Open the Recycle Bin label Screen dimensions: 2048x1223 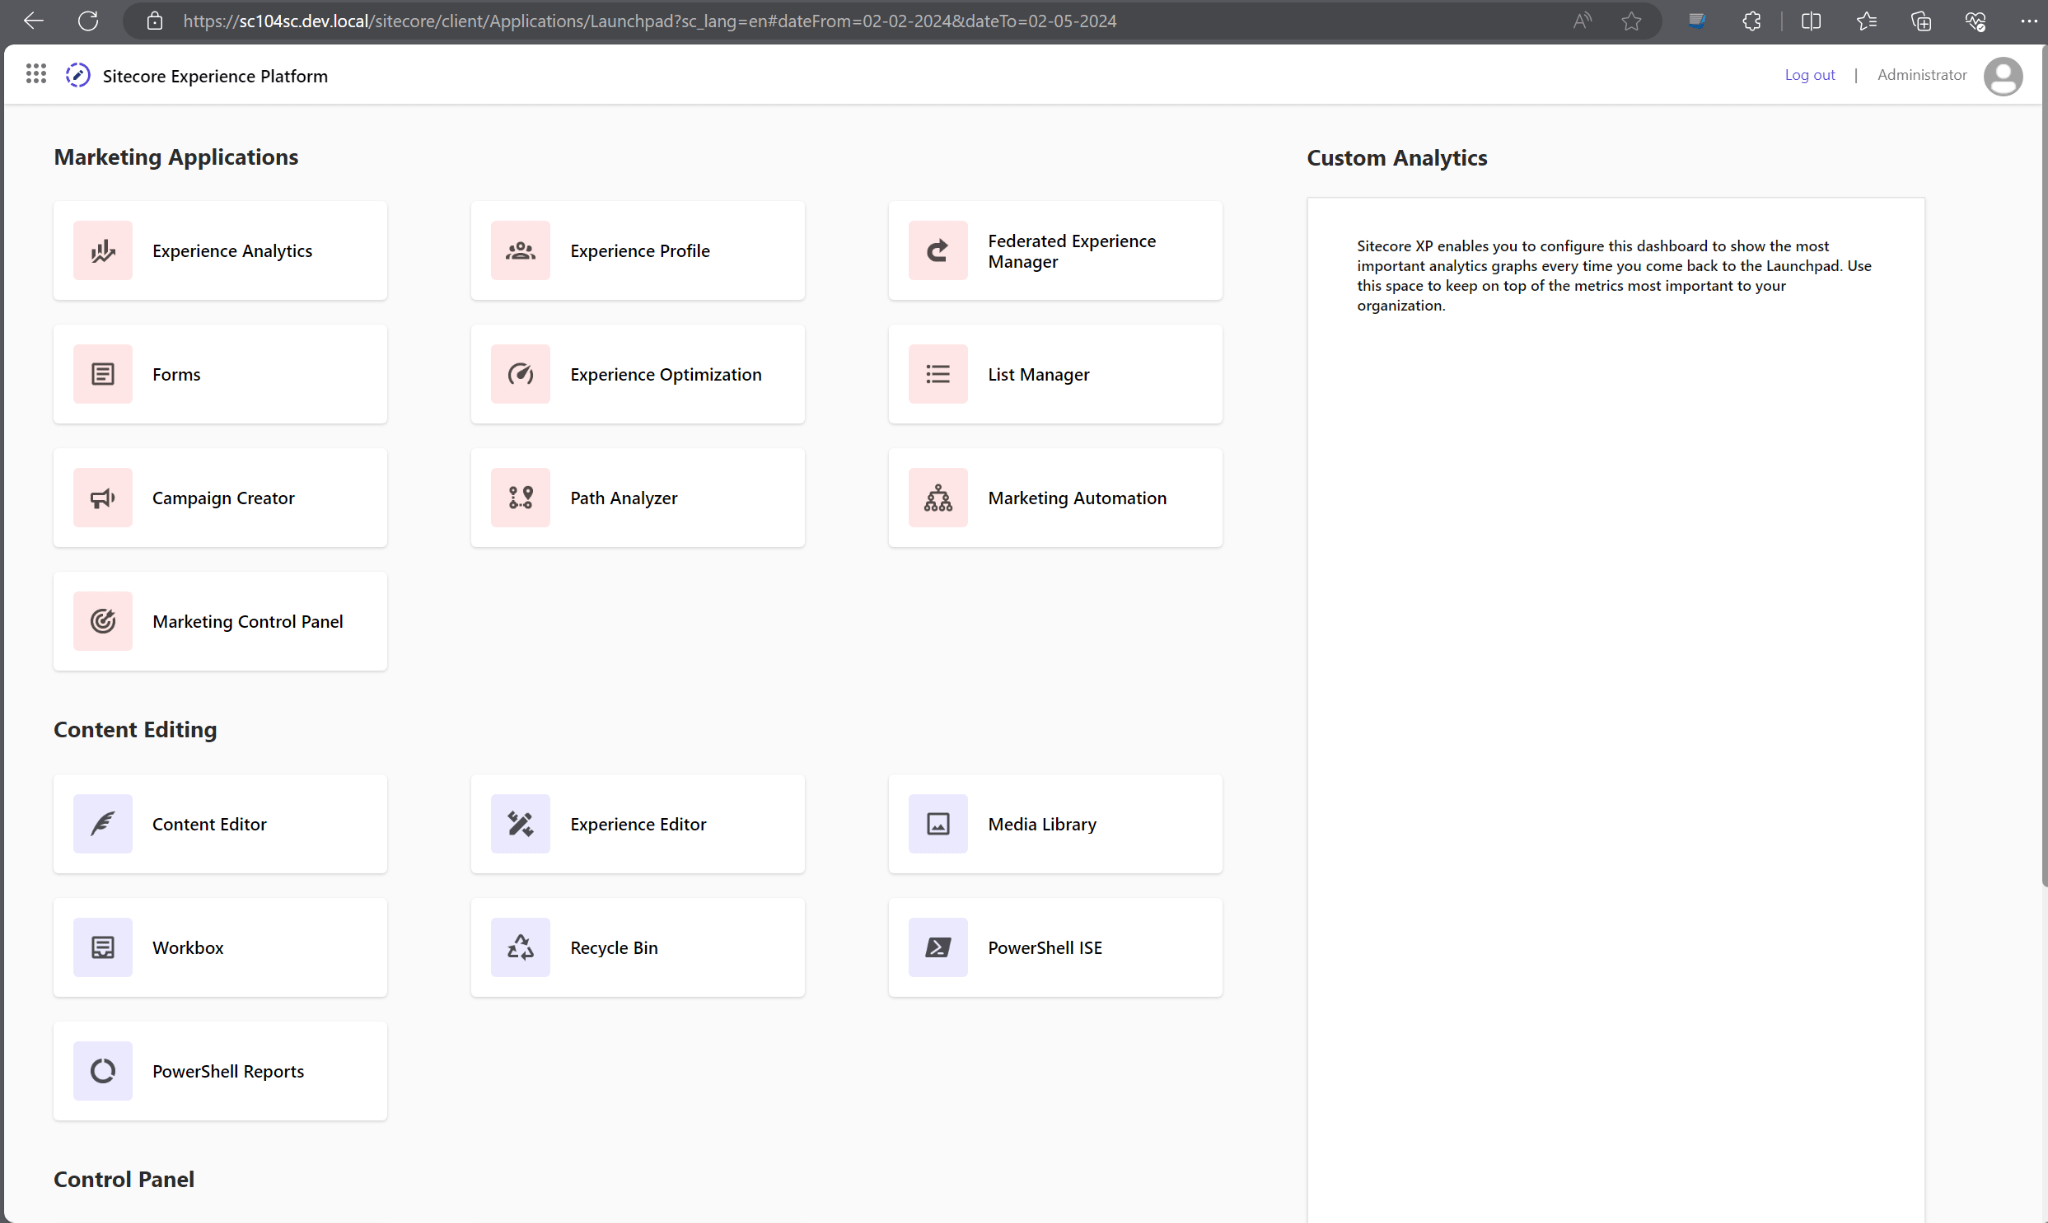coord(614,948)
